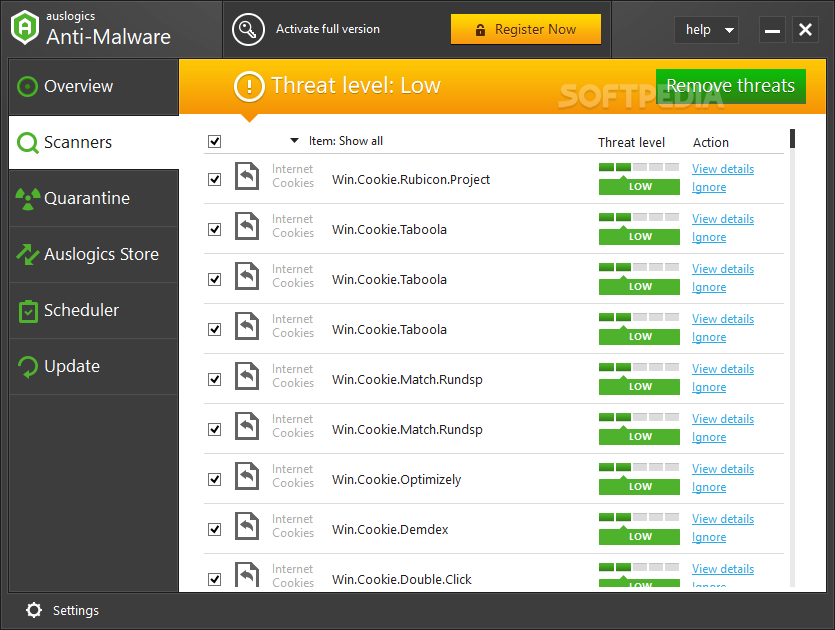Expand the Item: Show all filter dropdown
Image resolution: width=835 pixels, height=630 pixels.
click(337, 141)
